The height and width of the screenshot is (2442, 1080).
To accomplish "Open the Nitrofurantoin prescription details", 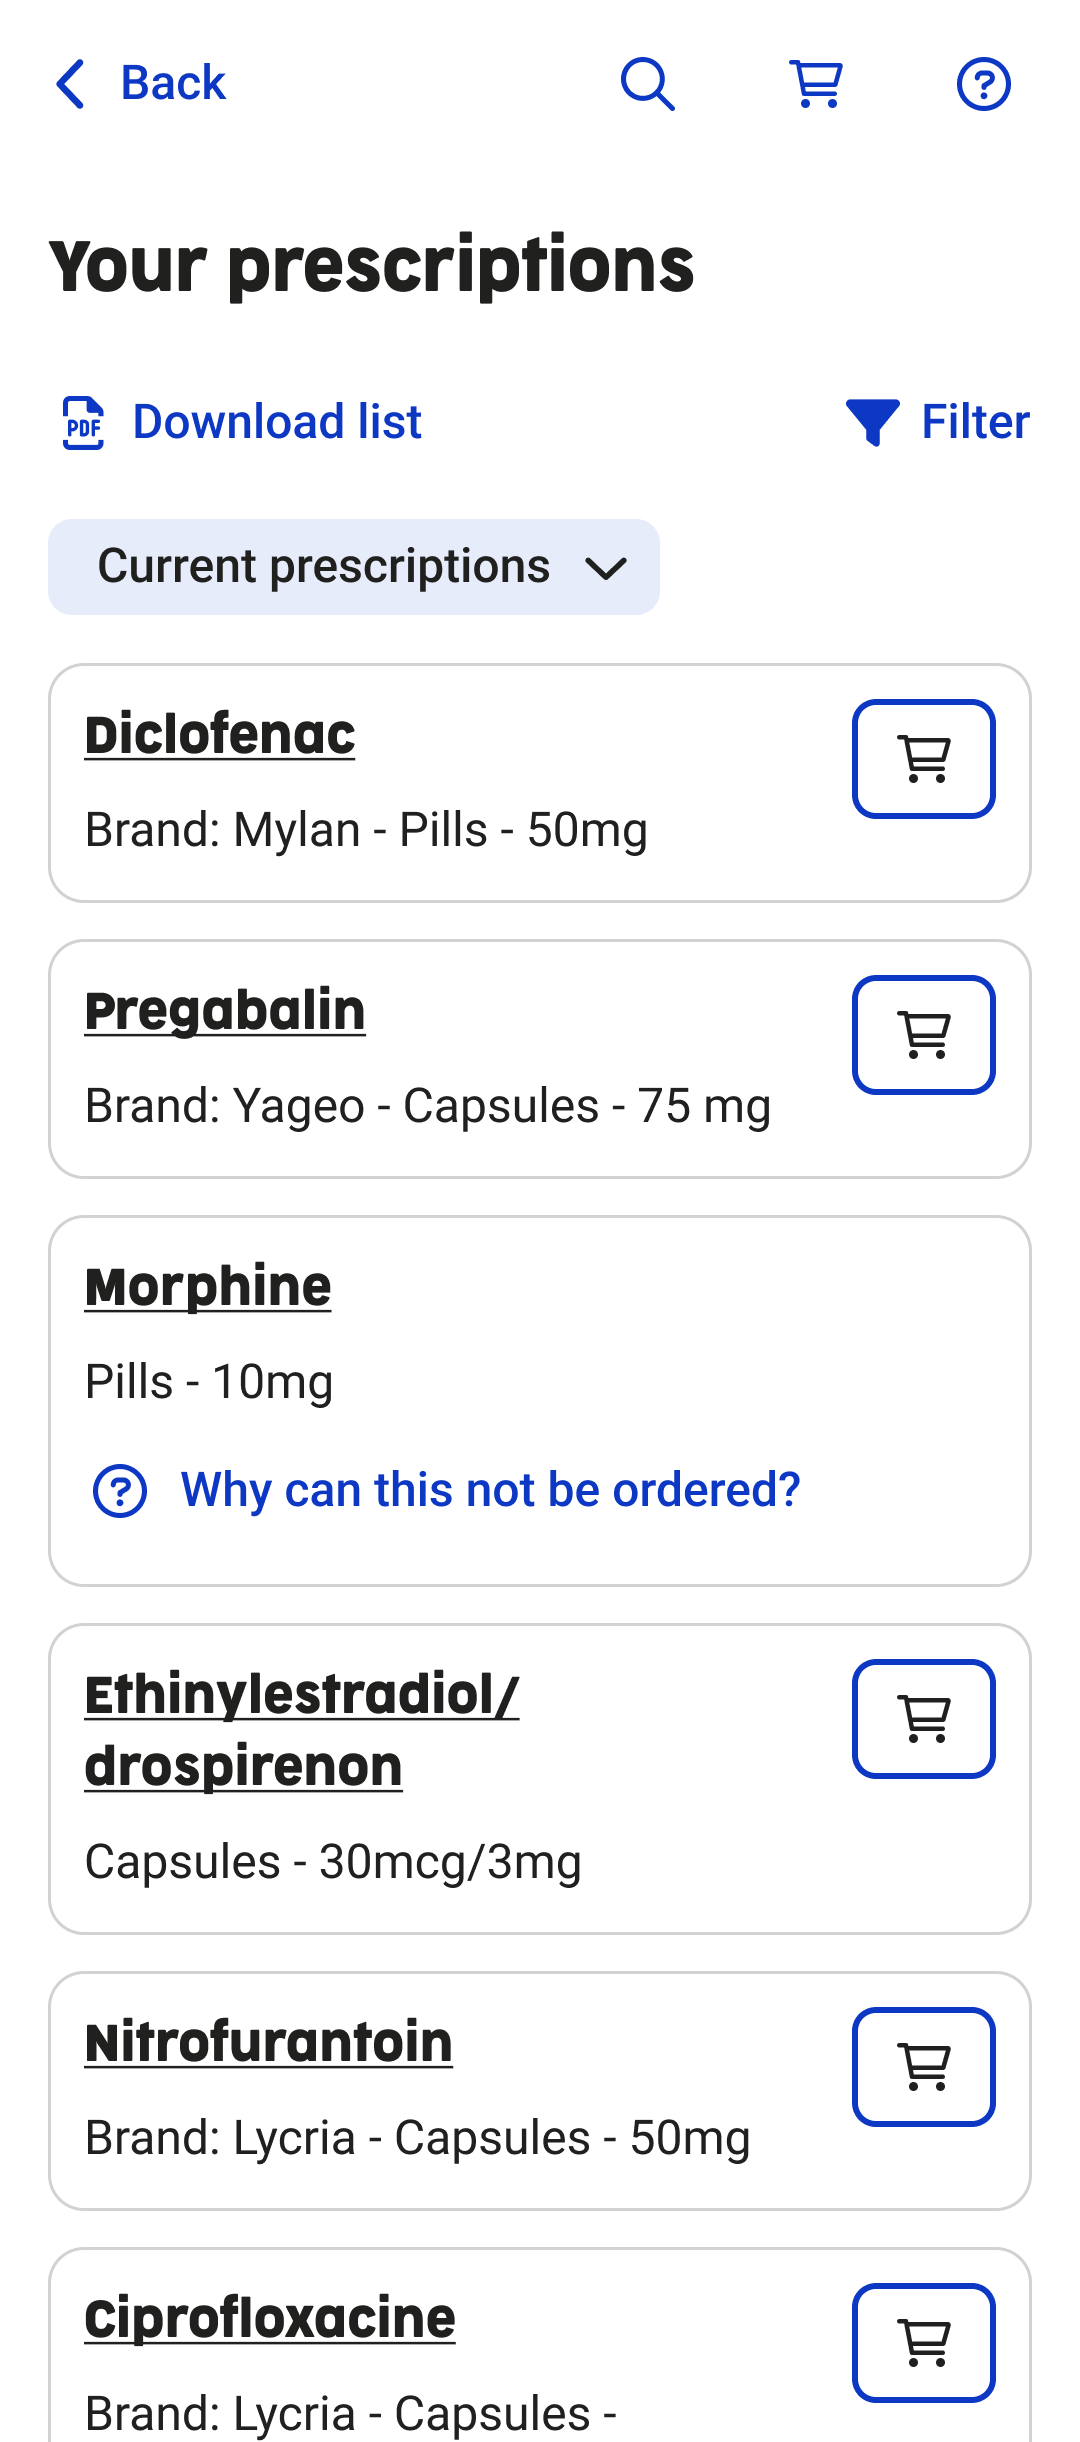I will click(269, 2043).
